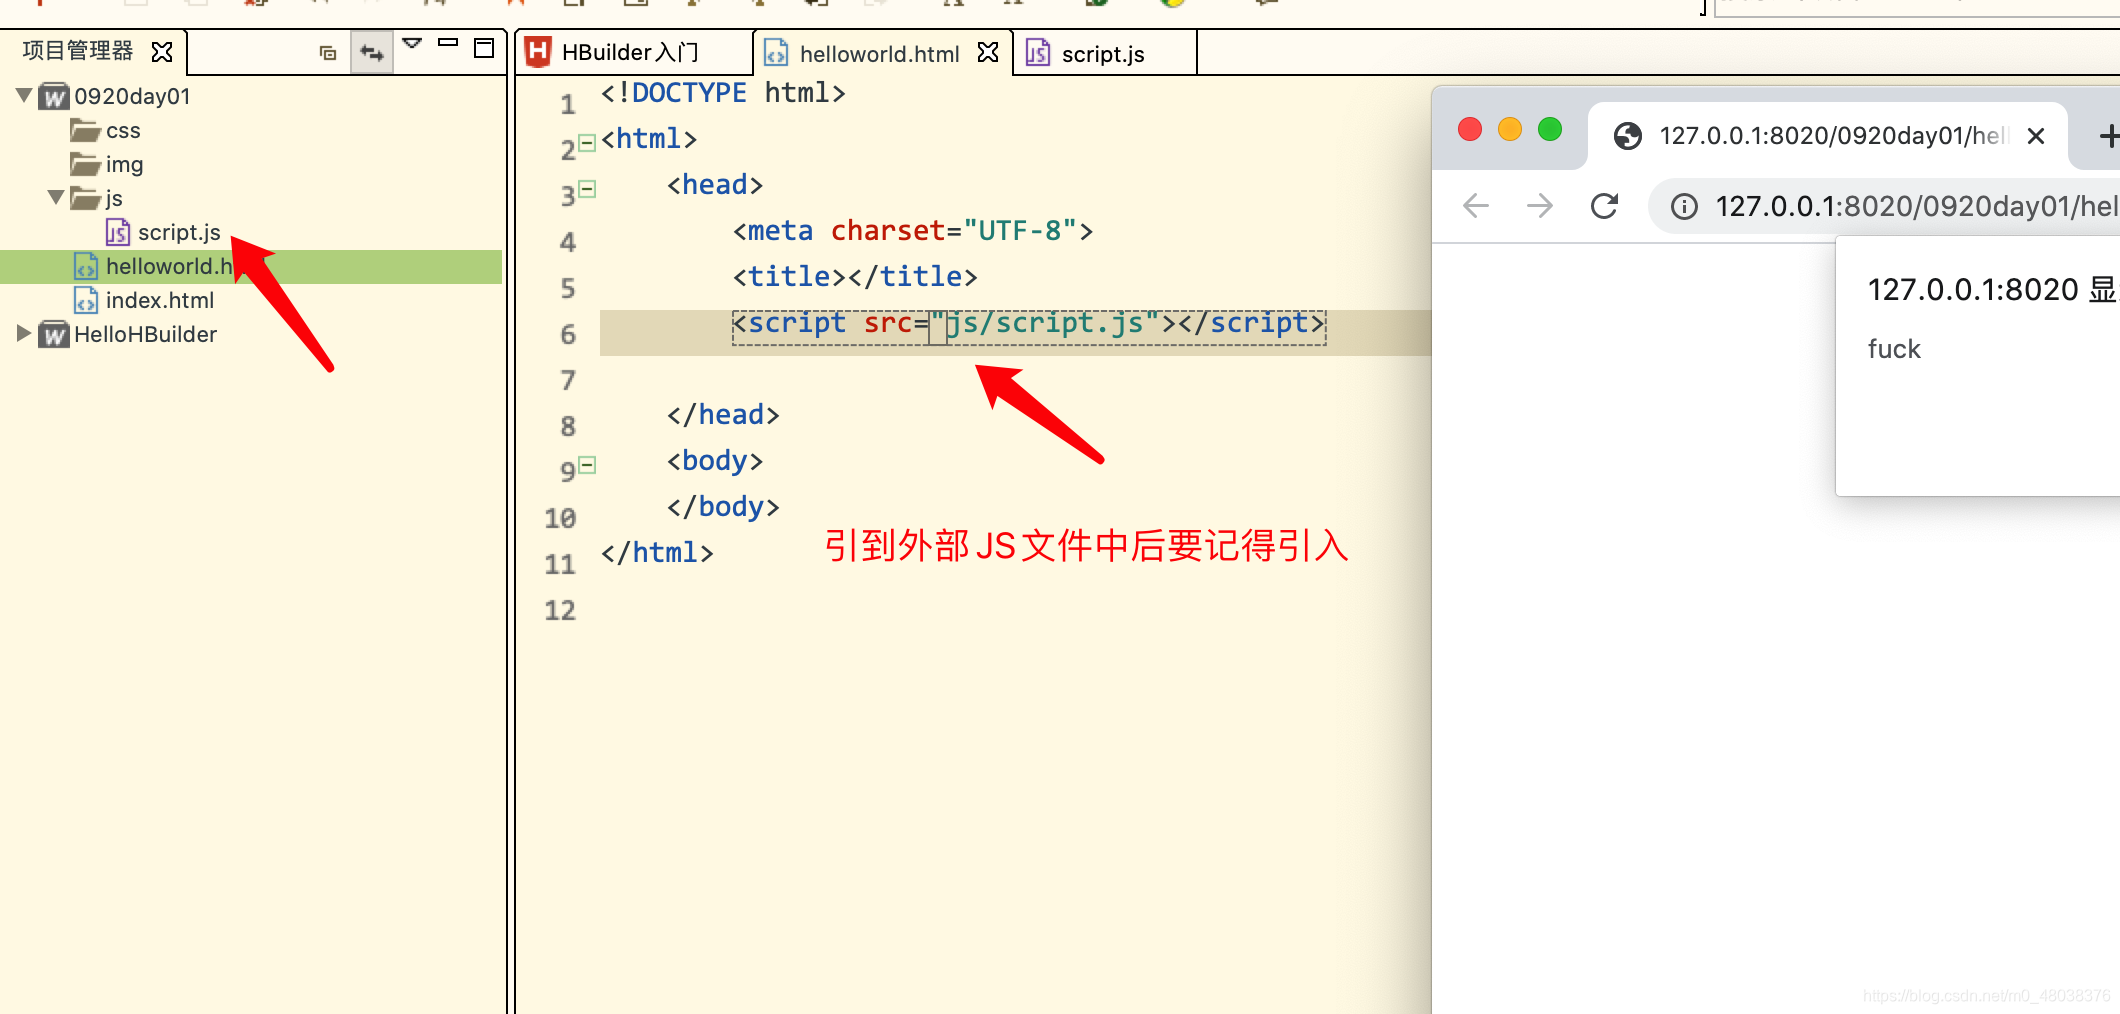This screenshot has width=2120, height=1014.
Task: Open the css folder
Action: pyautogui.click(x=105, y=130)
